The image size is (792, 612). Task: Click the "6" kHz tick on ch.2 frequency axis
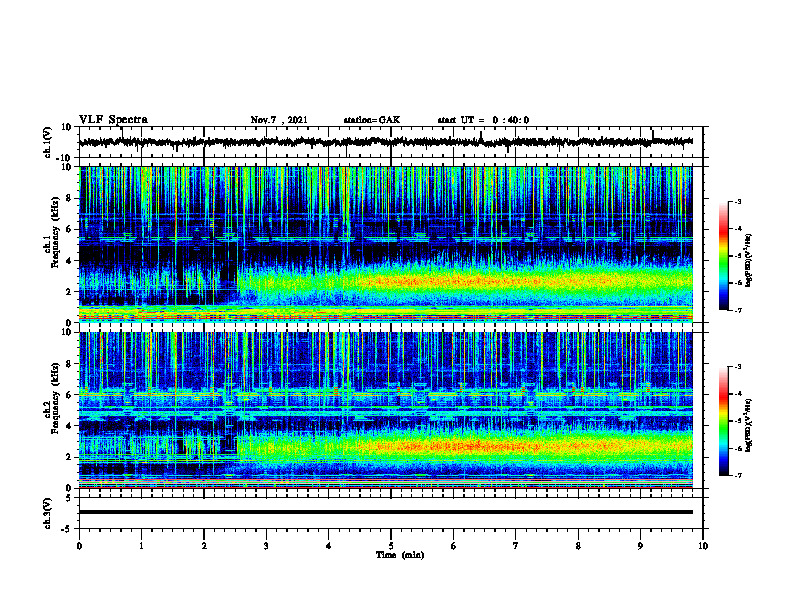[70, 395]
